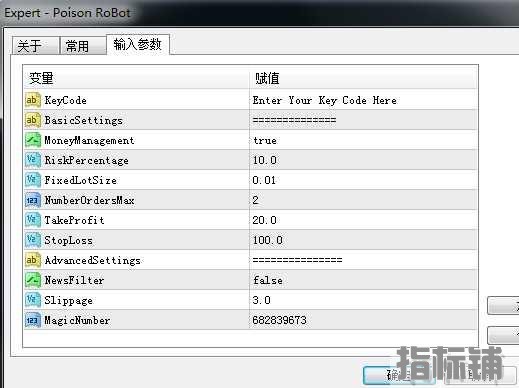Select the NewsFilter variable name
The height and width of the screenshot is (388, 519).
(74, 280)
